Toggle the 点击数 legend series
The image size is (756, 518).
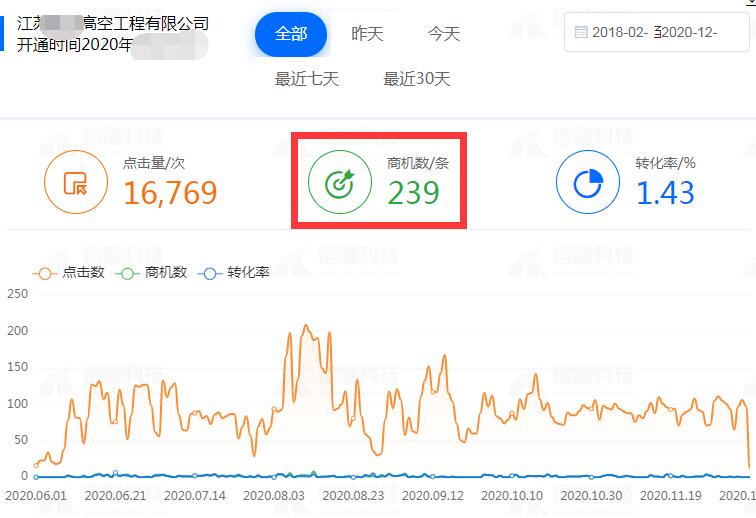tap(72, 272)
